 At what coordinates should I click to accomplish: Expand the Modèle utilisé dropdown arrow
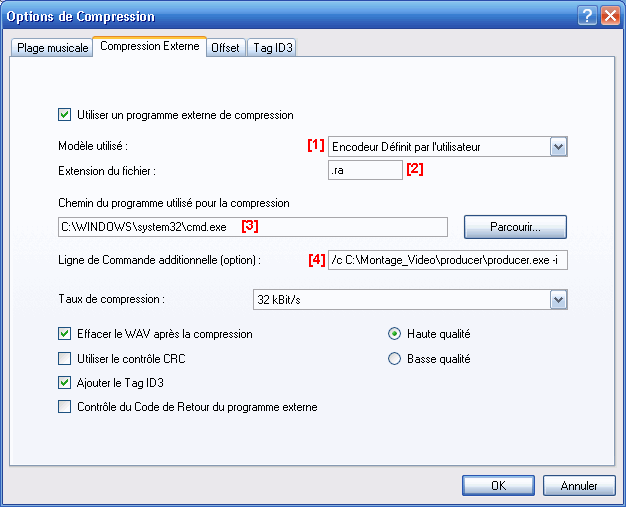point(559,147)
